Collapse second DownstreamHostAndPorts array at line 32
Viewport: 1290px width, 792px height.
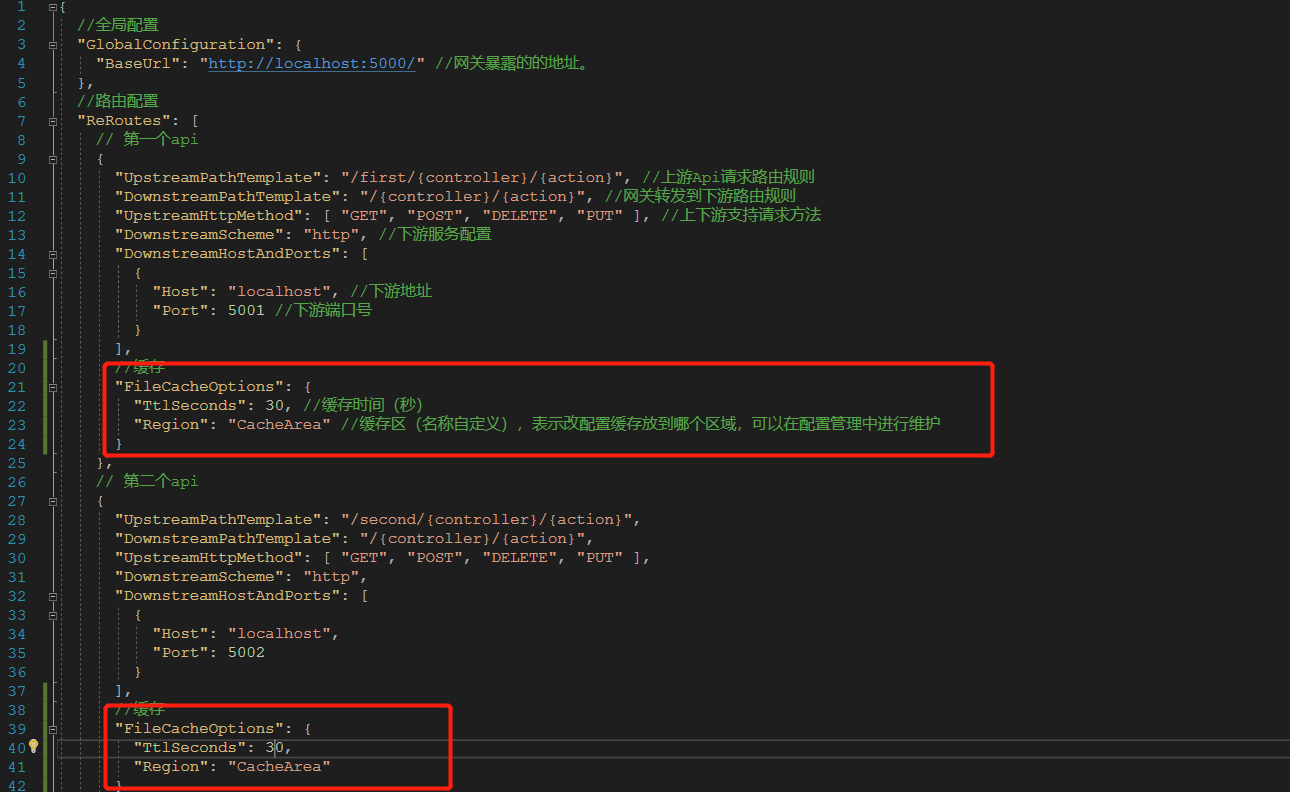point(52,596)
